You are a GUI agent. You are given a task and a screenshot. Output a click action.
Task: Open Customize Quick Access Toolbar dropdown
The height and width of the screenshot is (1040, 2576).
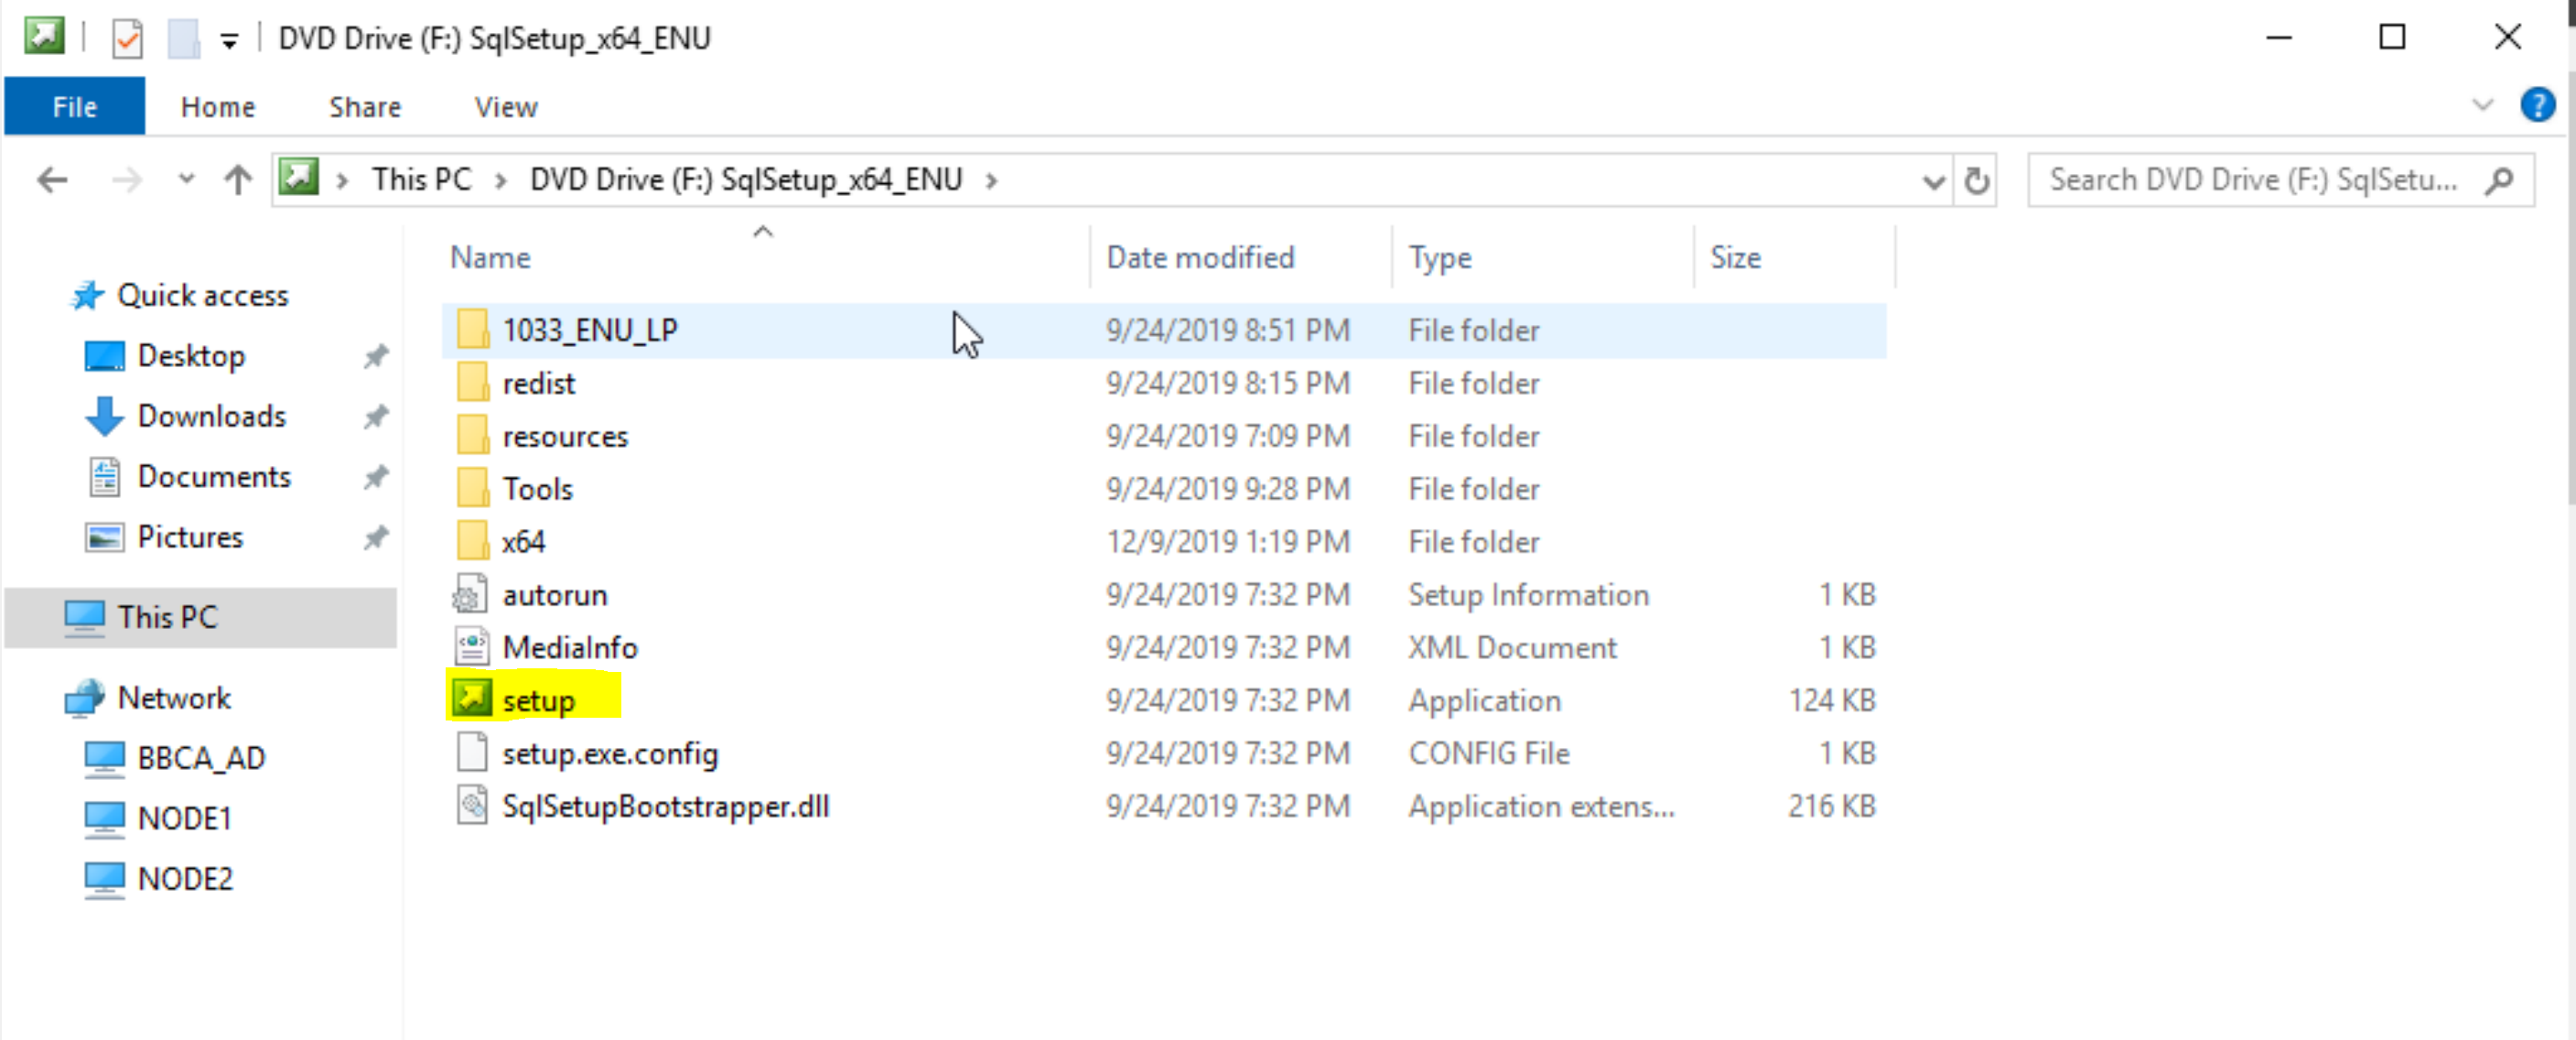tap(229, 41)
